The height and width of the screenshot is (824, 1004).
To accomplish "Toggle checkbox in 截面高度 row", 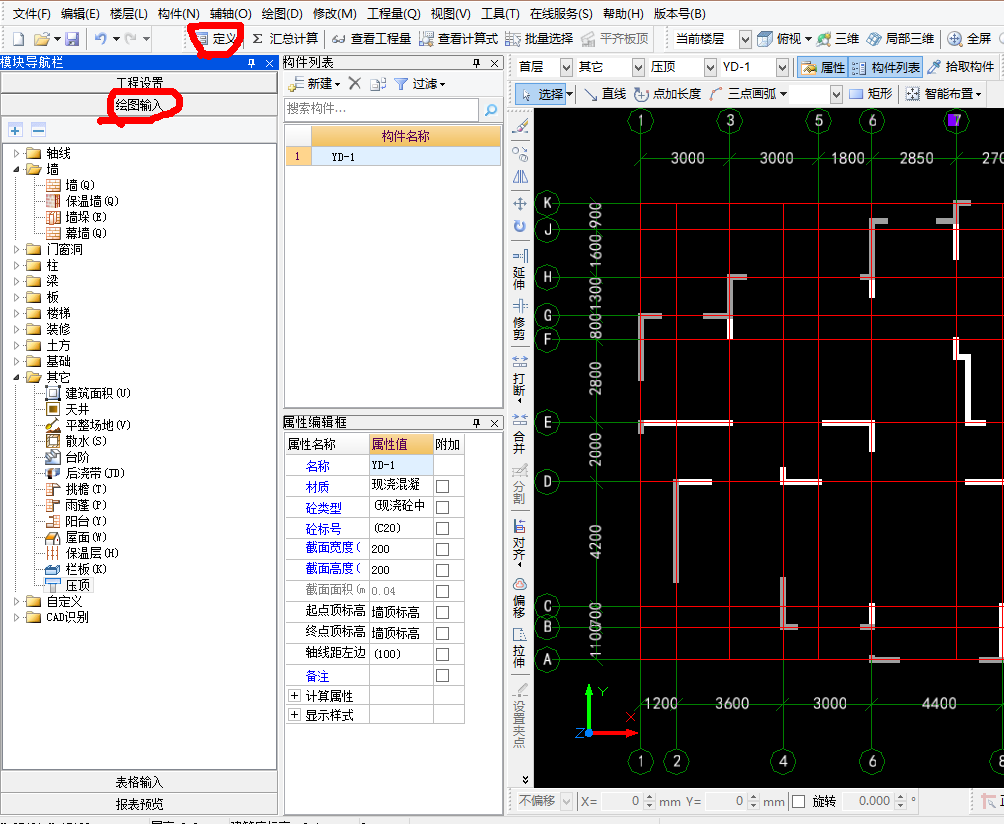I will 442,570.
